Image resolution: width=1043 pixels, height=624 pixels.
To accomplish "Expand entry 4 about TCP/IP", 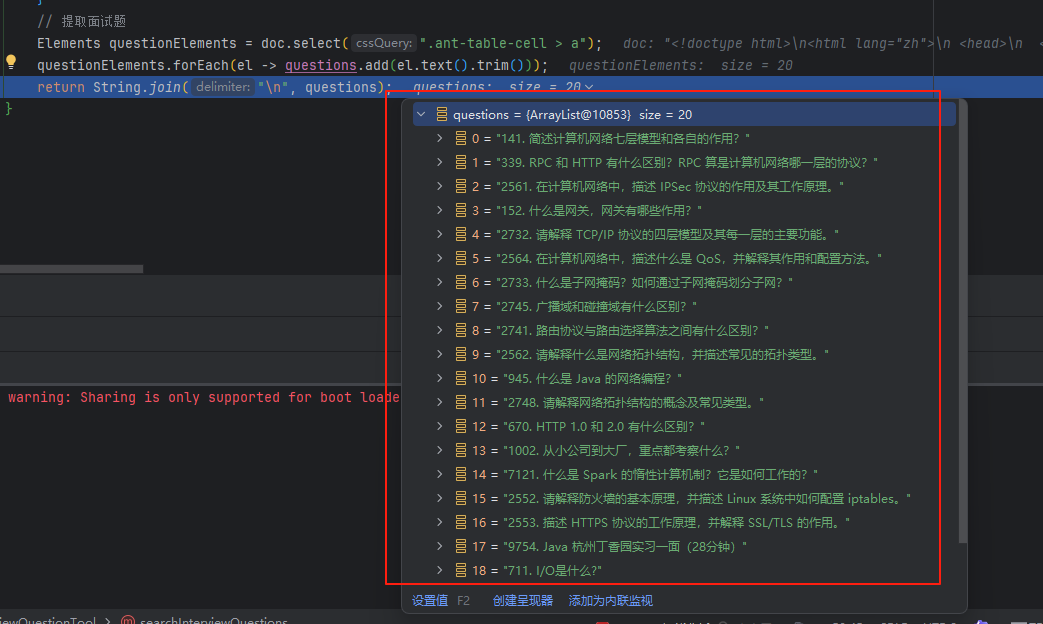I will point(440,234).
